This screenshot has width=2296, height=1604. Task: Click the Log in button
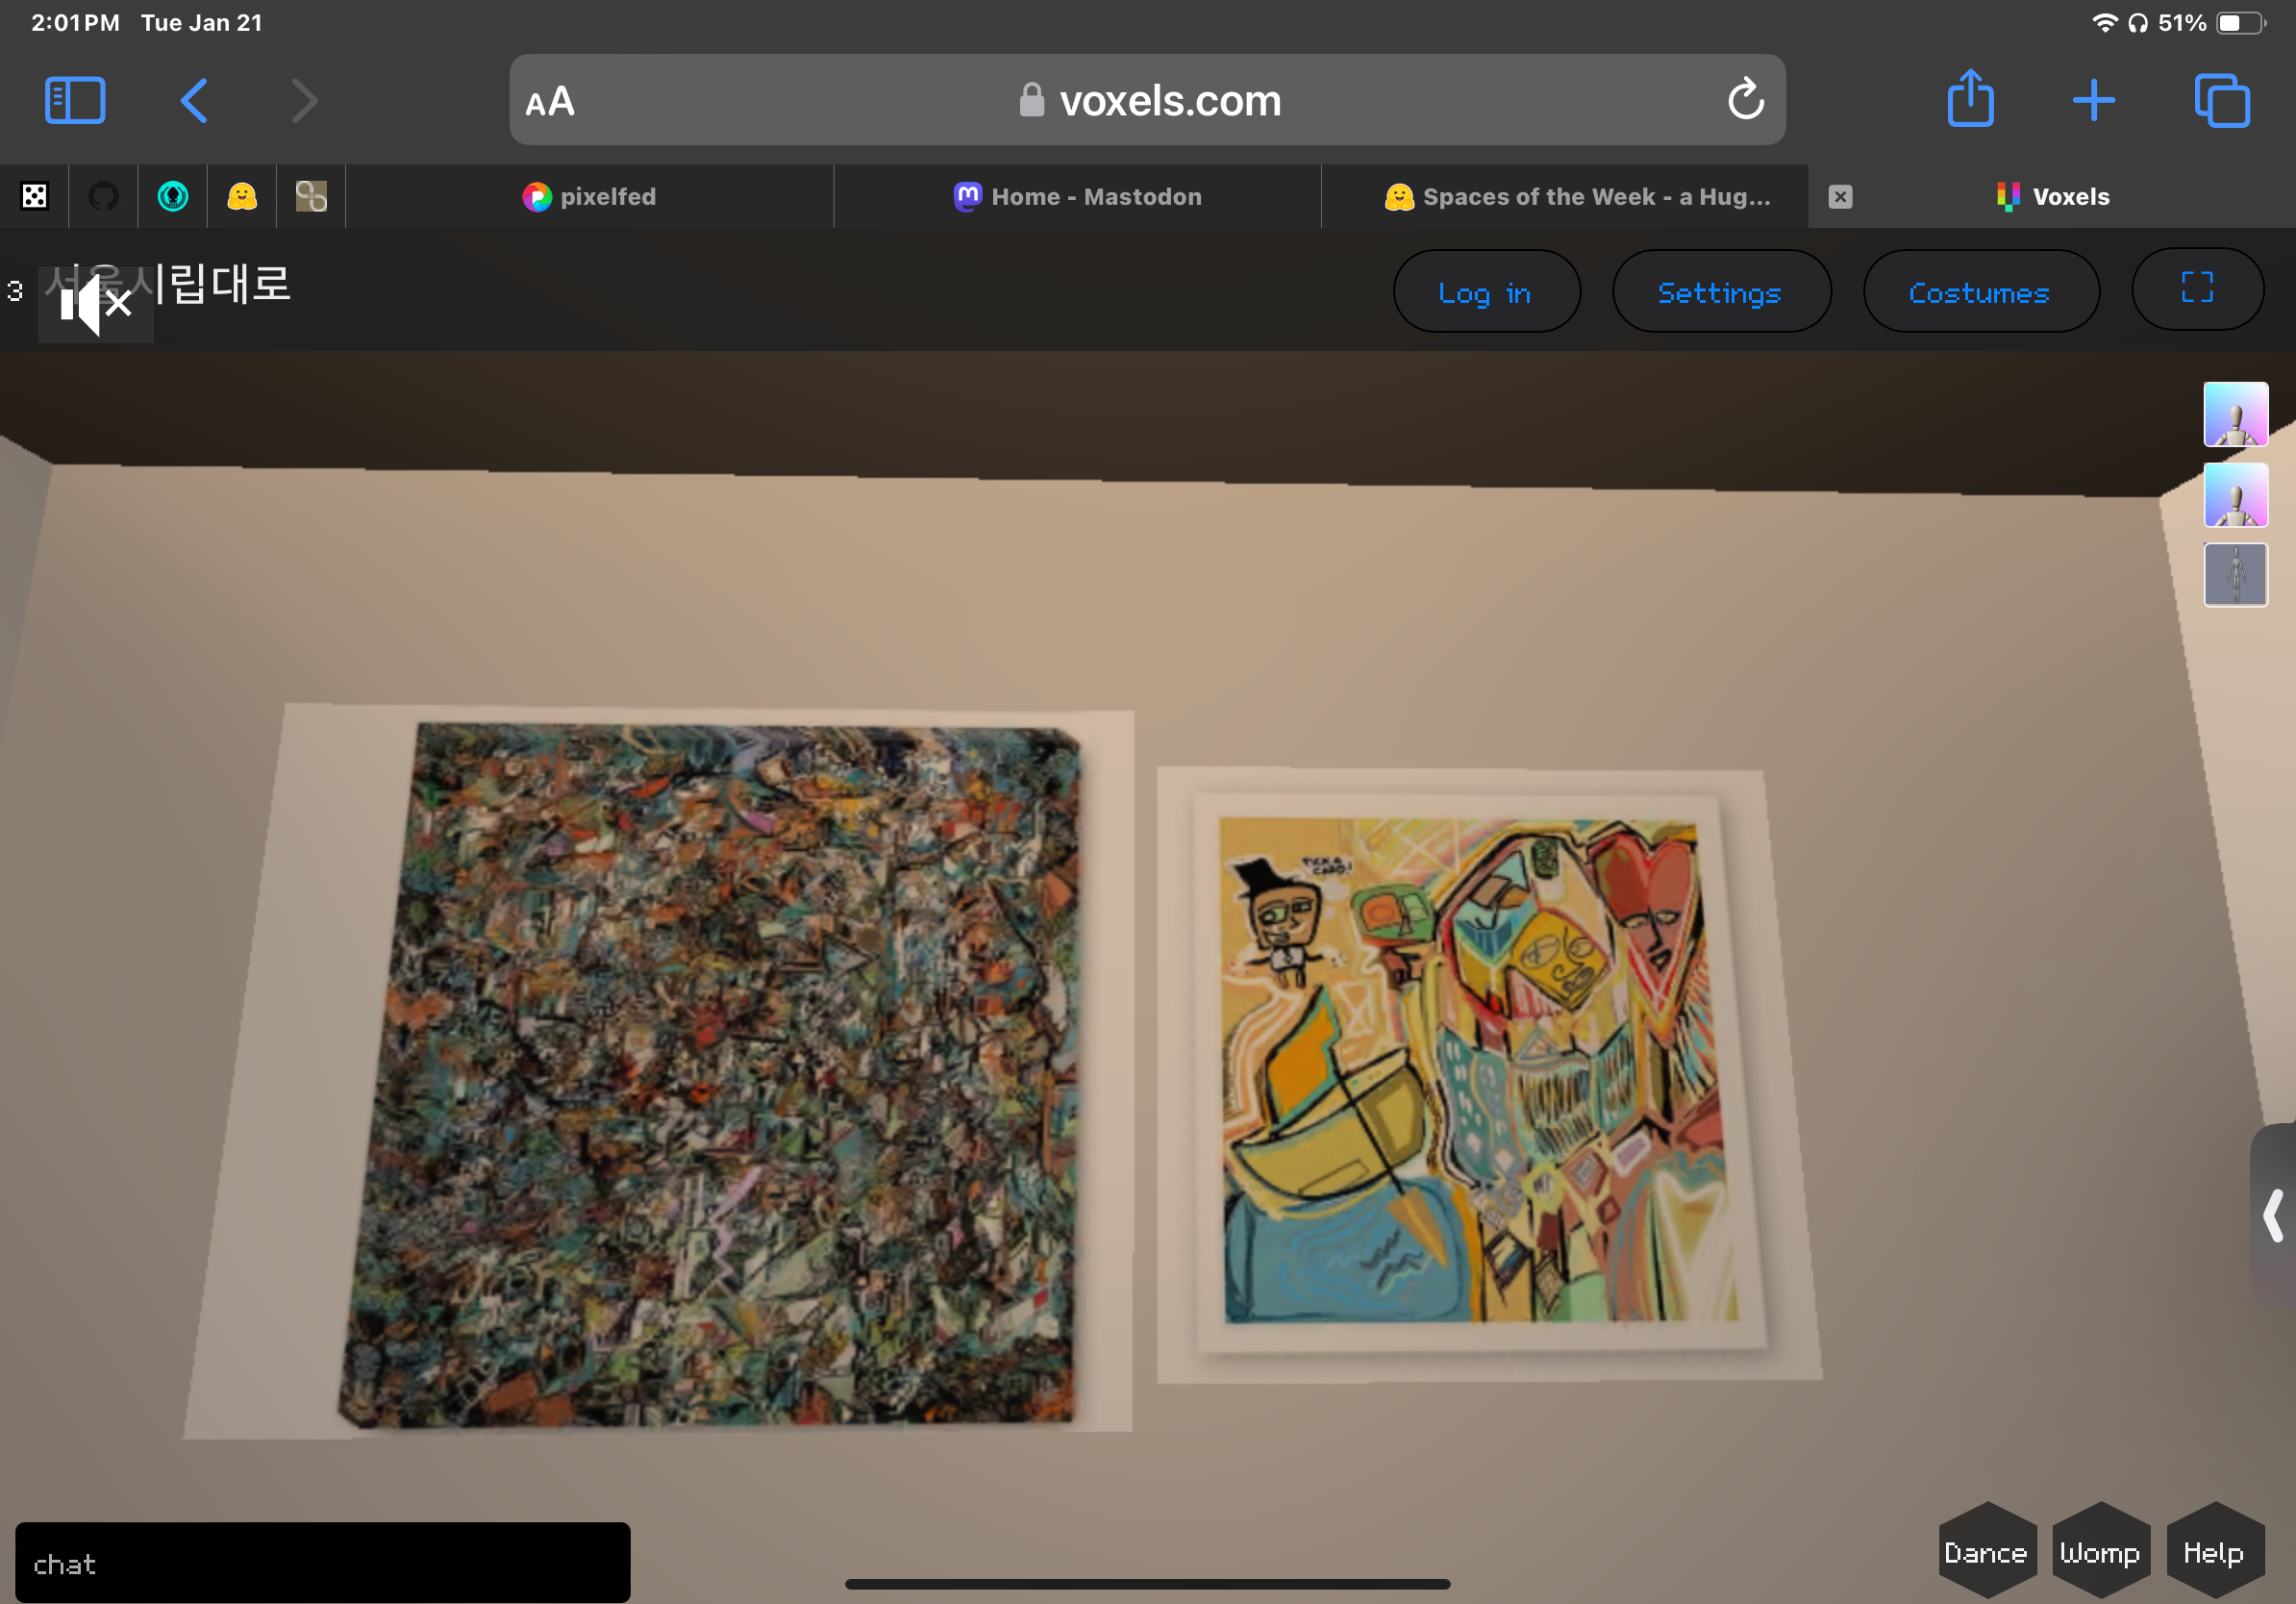(1486, 292)
